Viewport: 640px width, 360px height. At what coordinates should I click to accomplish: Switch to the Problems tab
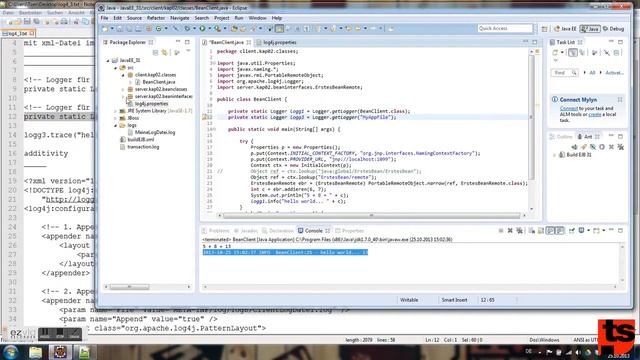point(216,231)
